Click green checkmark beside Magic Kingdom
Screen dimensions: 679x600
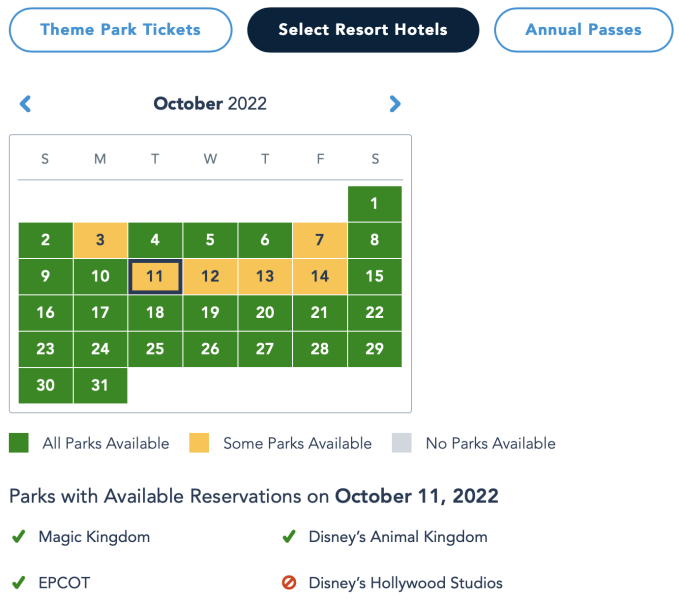click(x=18, y=537)
